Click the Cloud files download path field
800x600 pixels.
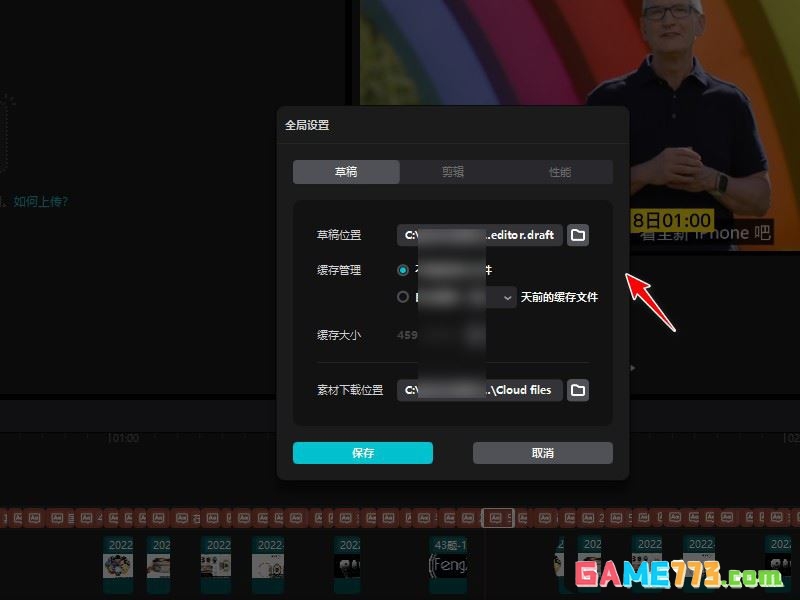point(484,390)
